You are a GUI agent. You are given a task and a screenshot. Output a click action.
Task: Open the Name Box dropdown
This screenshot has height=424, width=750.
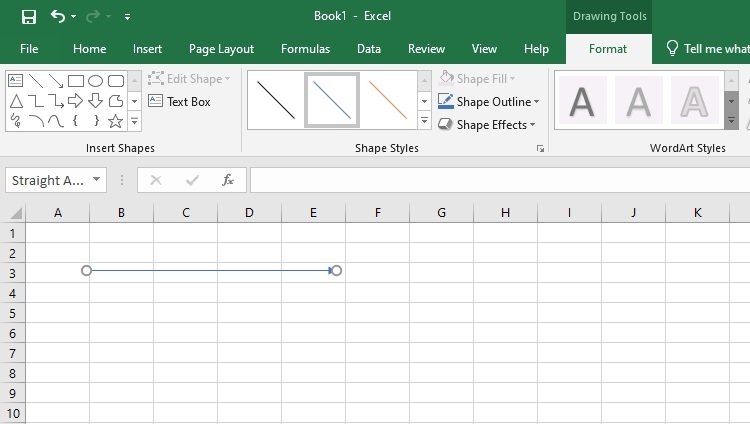[x=97, y=179]
